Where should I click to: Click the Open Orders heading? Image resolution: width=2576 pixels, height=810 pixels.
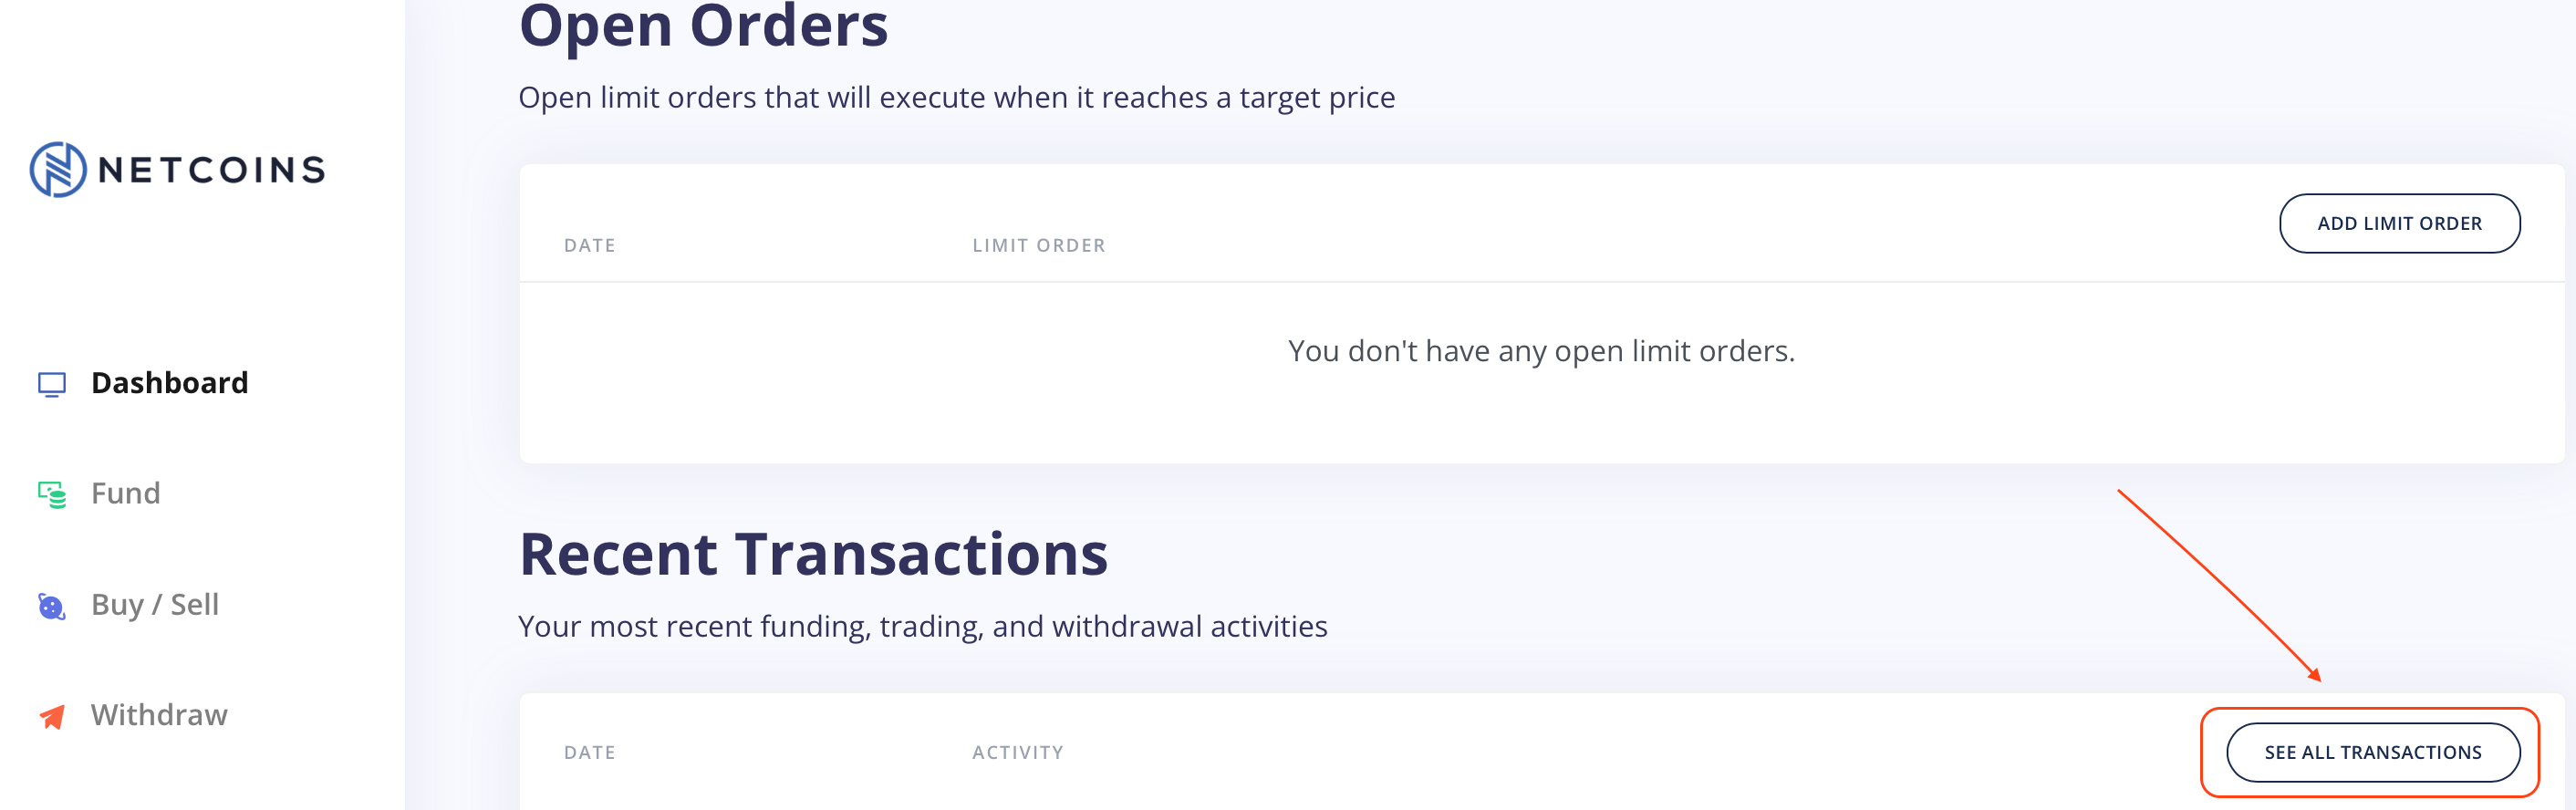click(x=702, y=27)
